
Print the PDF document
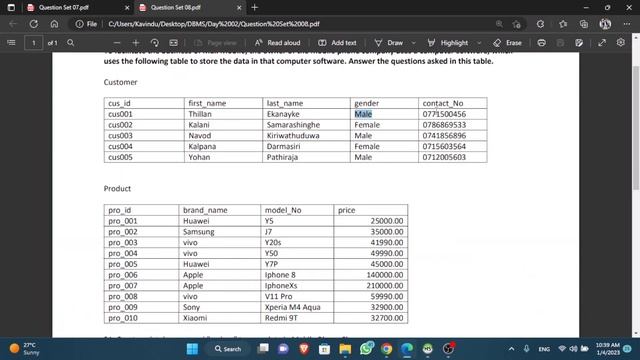pos(542,43)
